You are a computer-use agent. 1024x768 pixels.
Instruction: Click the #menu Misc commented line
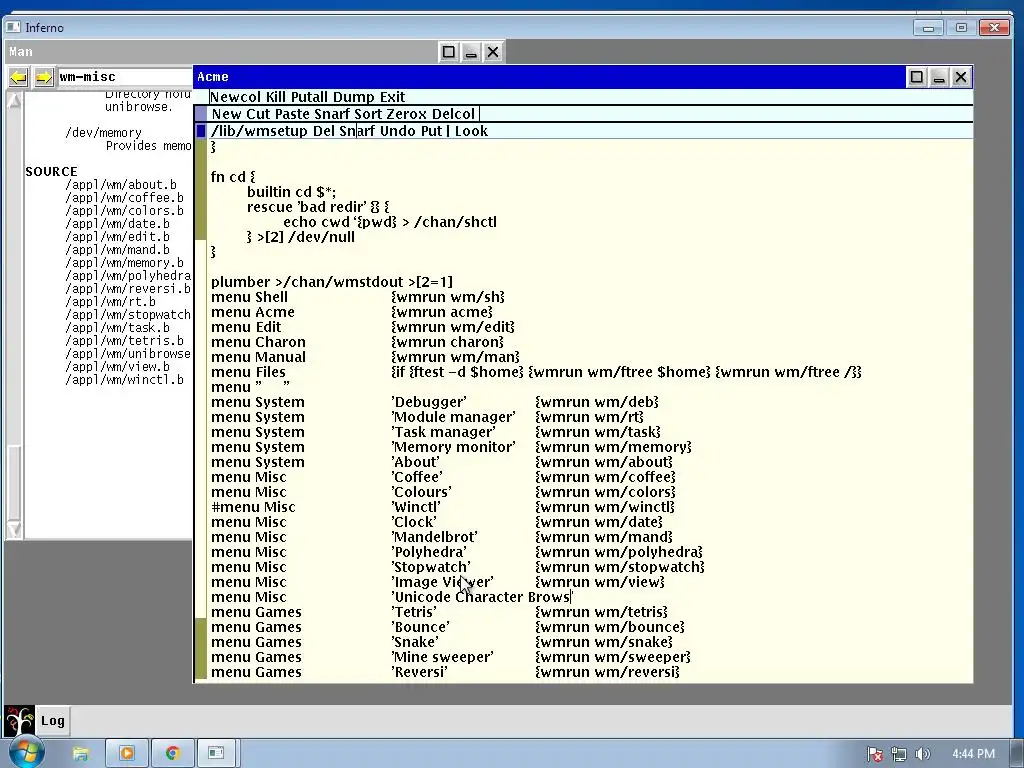click(443, 507)
